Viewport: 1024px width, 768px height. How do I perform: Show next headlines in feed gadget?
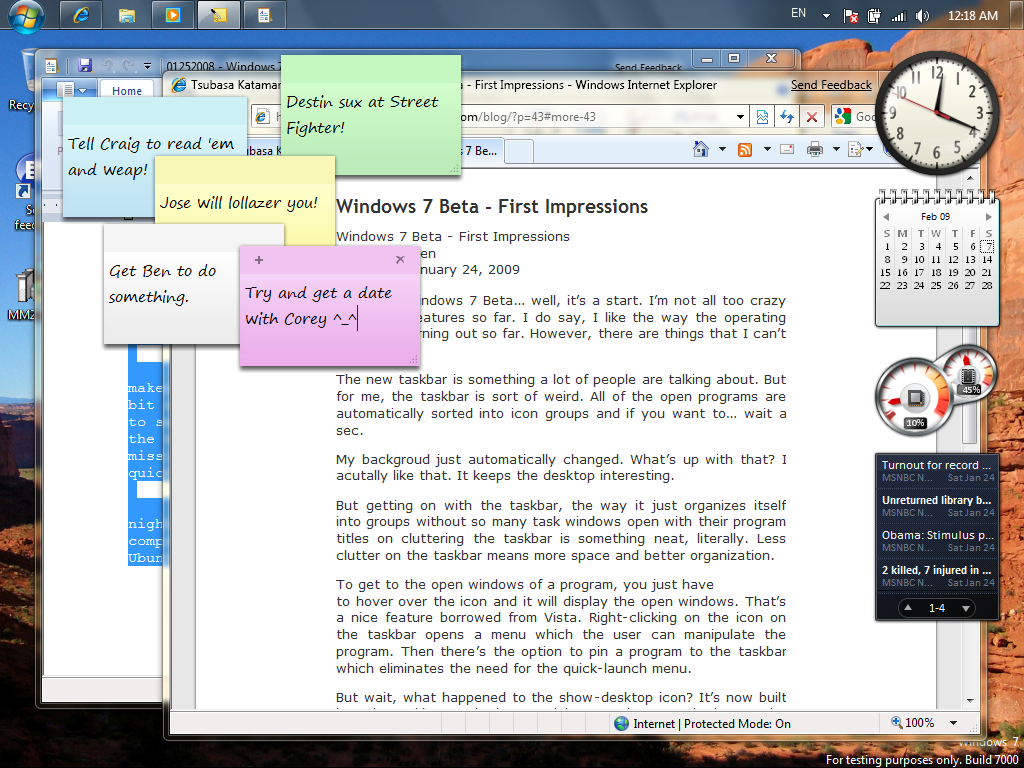point(965,608)
